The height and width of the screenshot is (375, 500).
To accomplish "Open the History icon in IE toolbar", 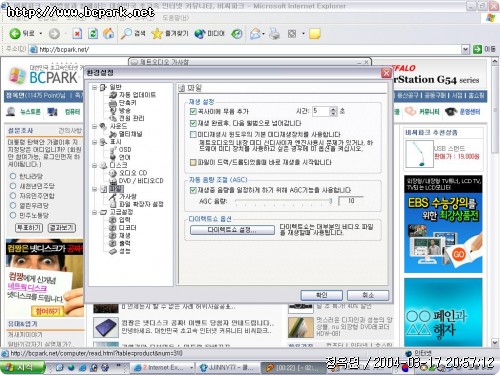I will click(x=237, y=33).
